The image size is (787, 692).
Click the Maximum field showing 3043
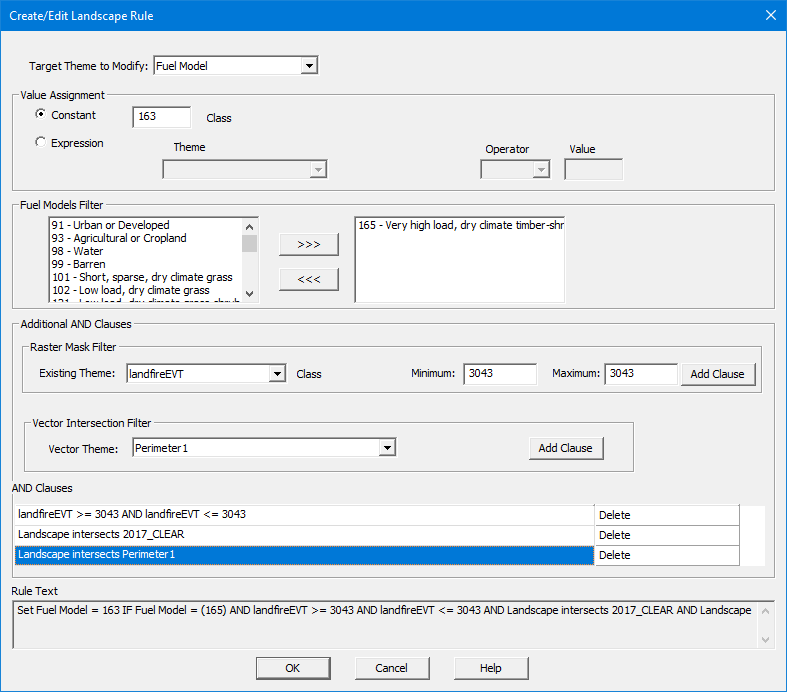tap(641, 374)
